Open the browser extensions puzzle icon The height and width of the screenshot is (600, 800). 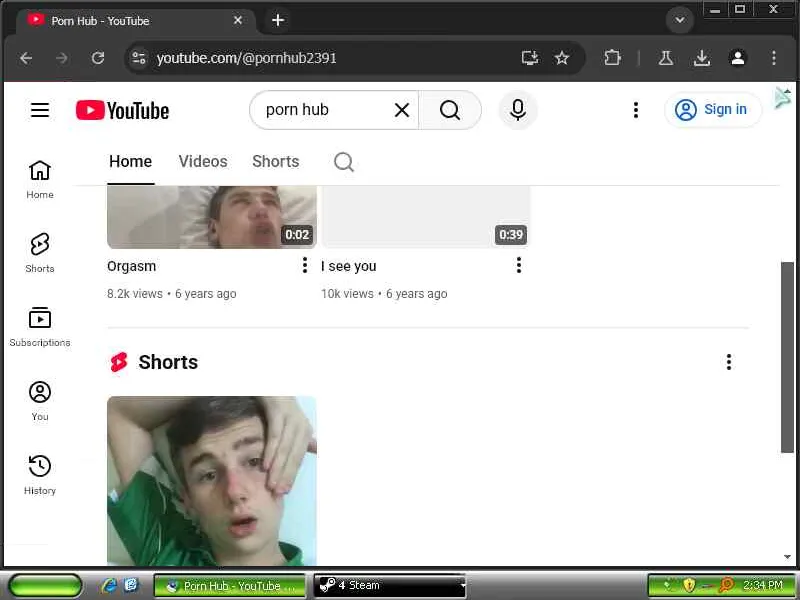click(x=612, y=58)
